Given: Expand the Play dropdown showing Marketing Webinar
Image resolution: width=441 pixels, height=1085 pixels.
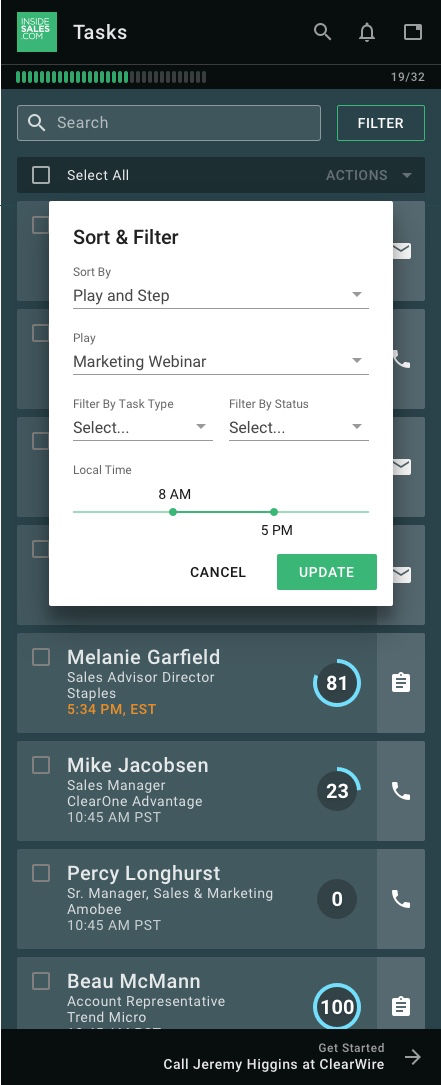Looking at the screenshot, I should tap(221, 361).
